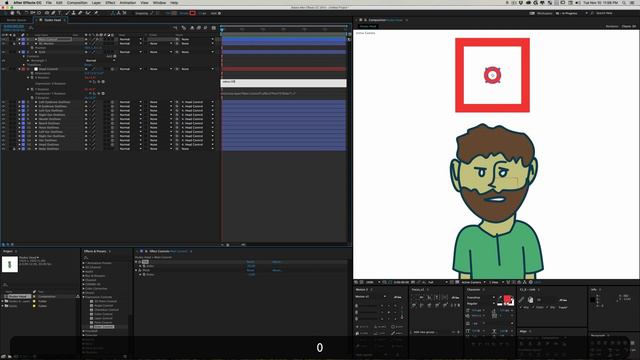640x360 pixels.
Task: Select the Unified Camera tool
Action: pos(32,13)
